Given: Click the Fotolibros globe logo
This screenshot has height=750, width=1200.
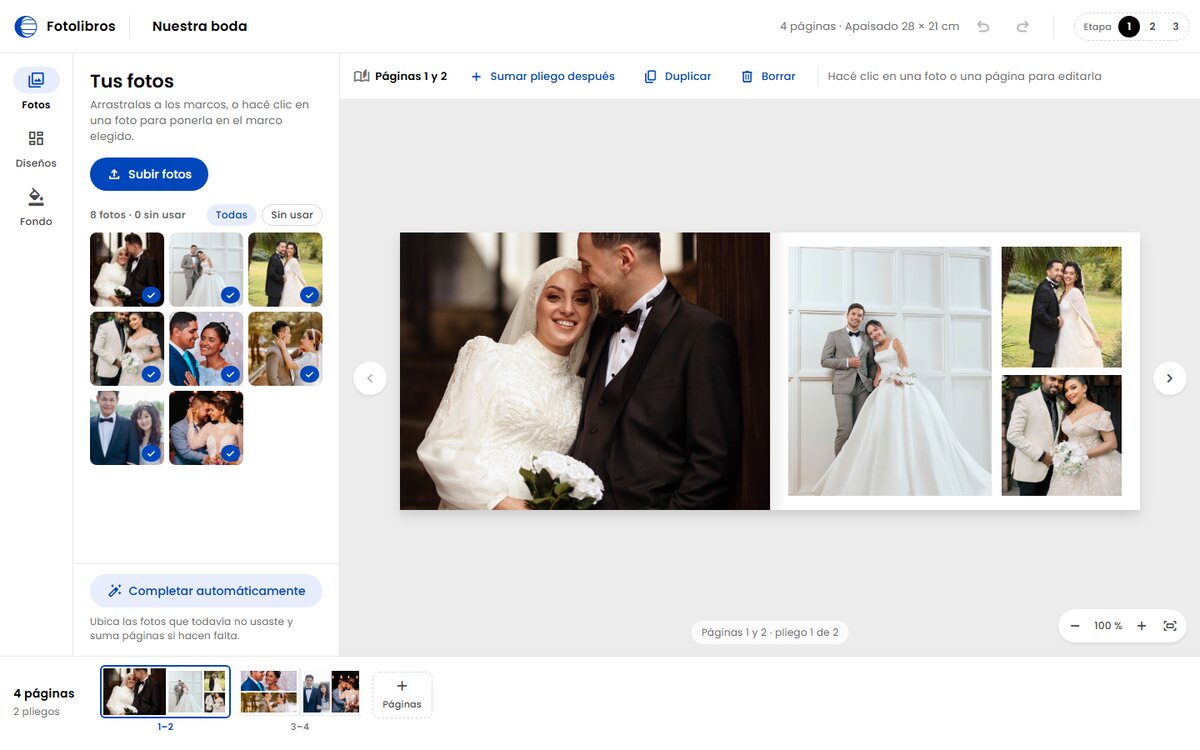Looking at the screenshot, I should click(x=26, y=27).
